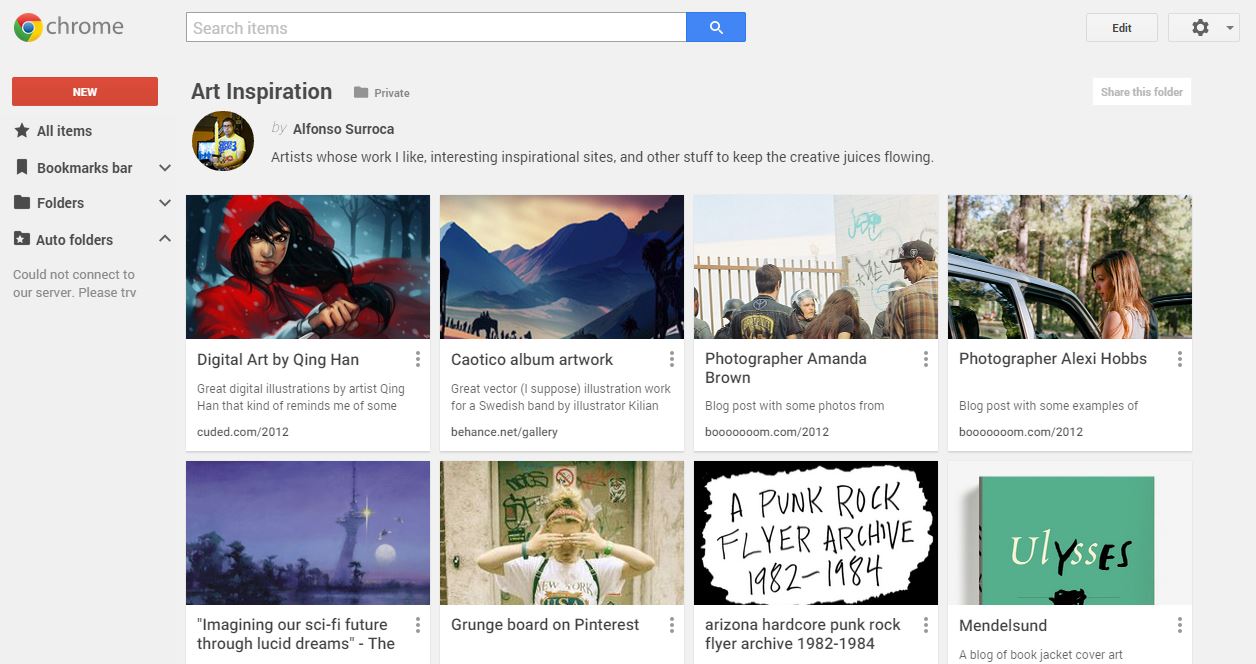The image size is (1256, 664).
Task: Click the Auto folders icon
Action: click(22, 239)
